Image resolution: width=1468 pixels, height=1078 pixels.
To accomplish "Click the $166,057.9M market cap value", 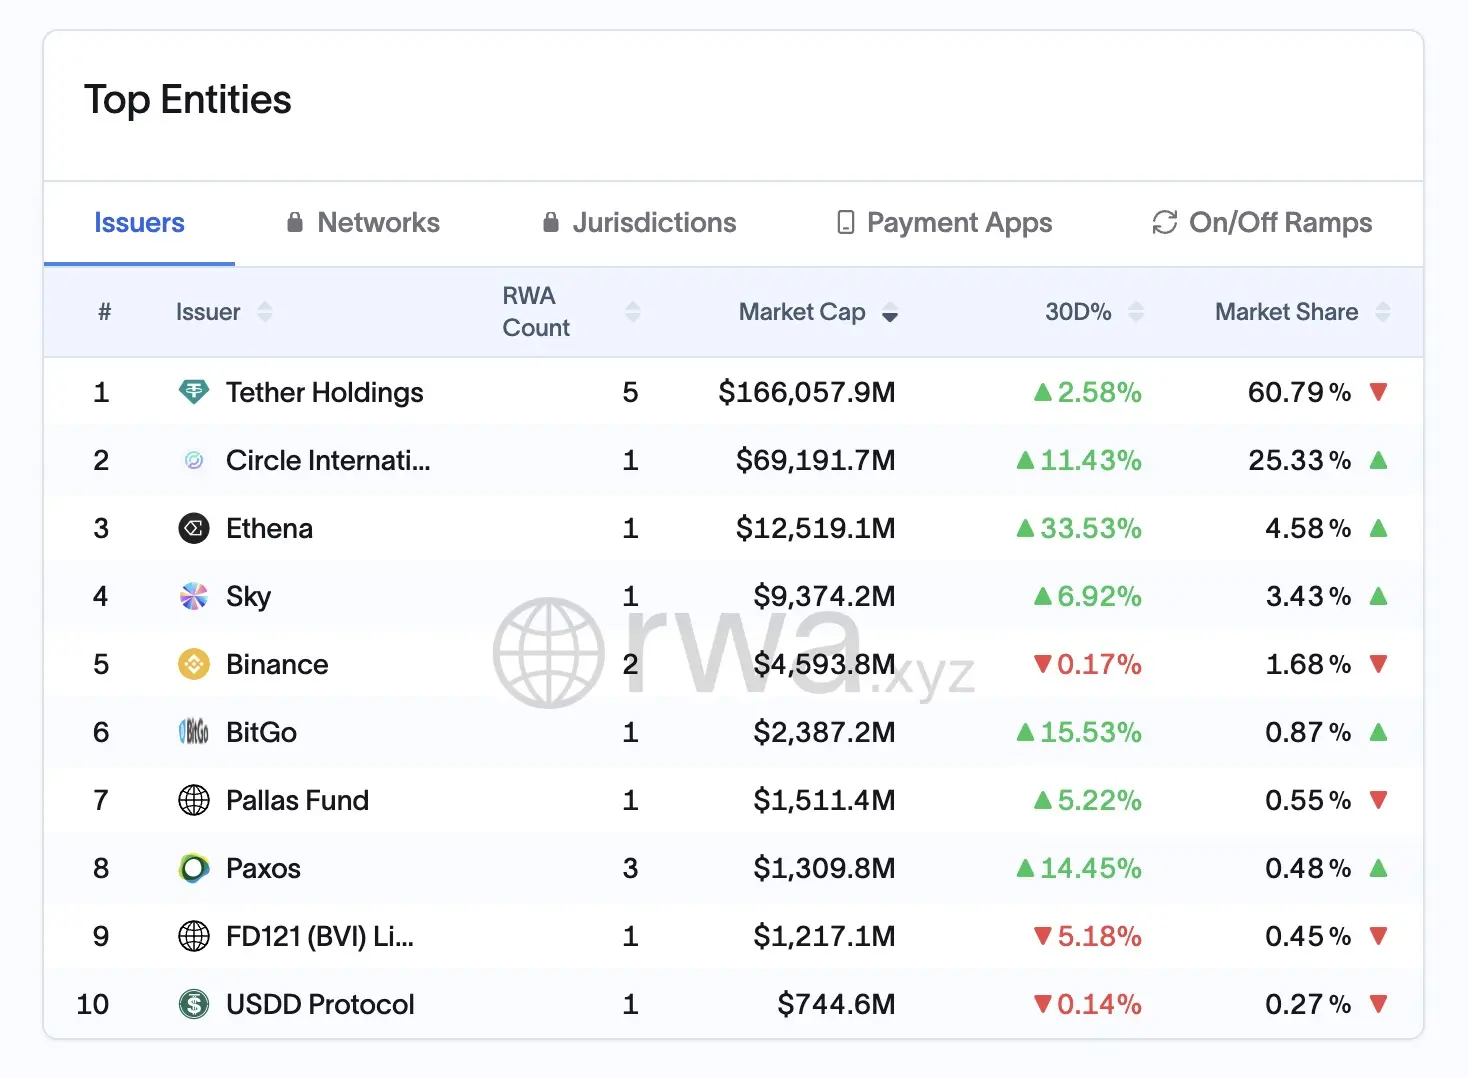I will pos(807,392).
